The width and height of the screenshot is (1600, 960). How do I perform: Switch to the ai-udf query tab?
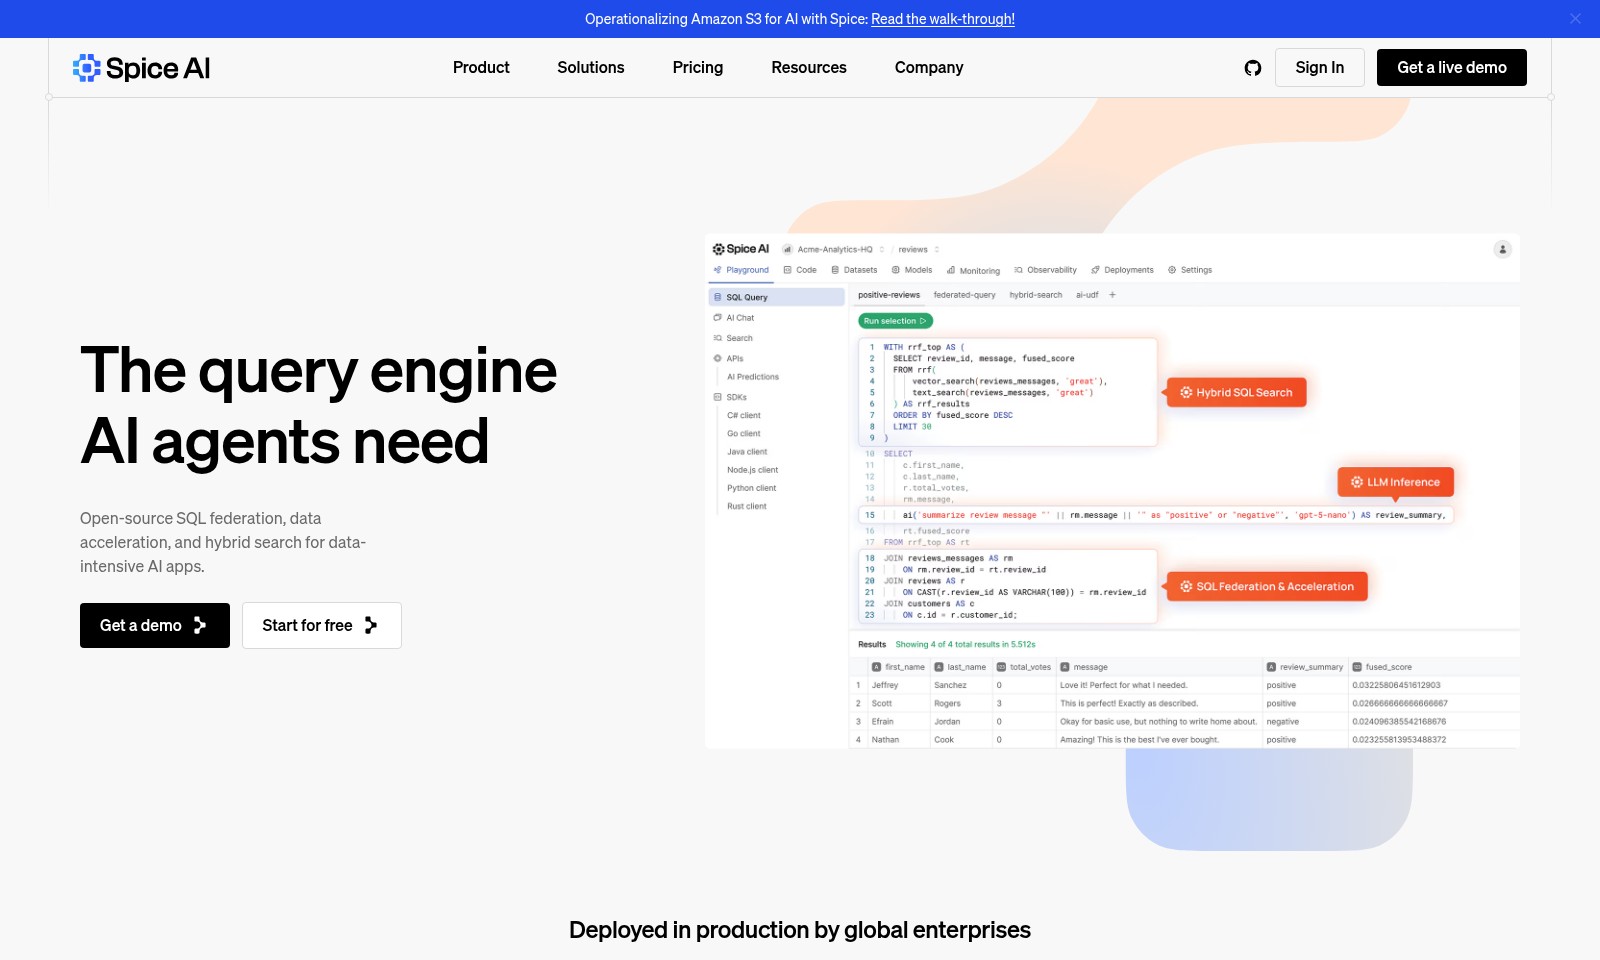coord(1087,295)
